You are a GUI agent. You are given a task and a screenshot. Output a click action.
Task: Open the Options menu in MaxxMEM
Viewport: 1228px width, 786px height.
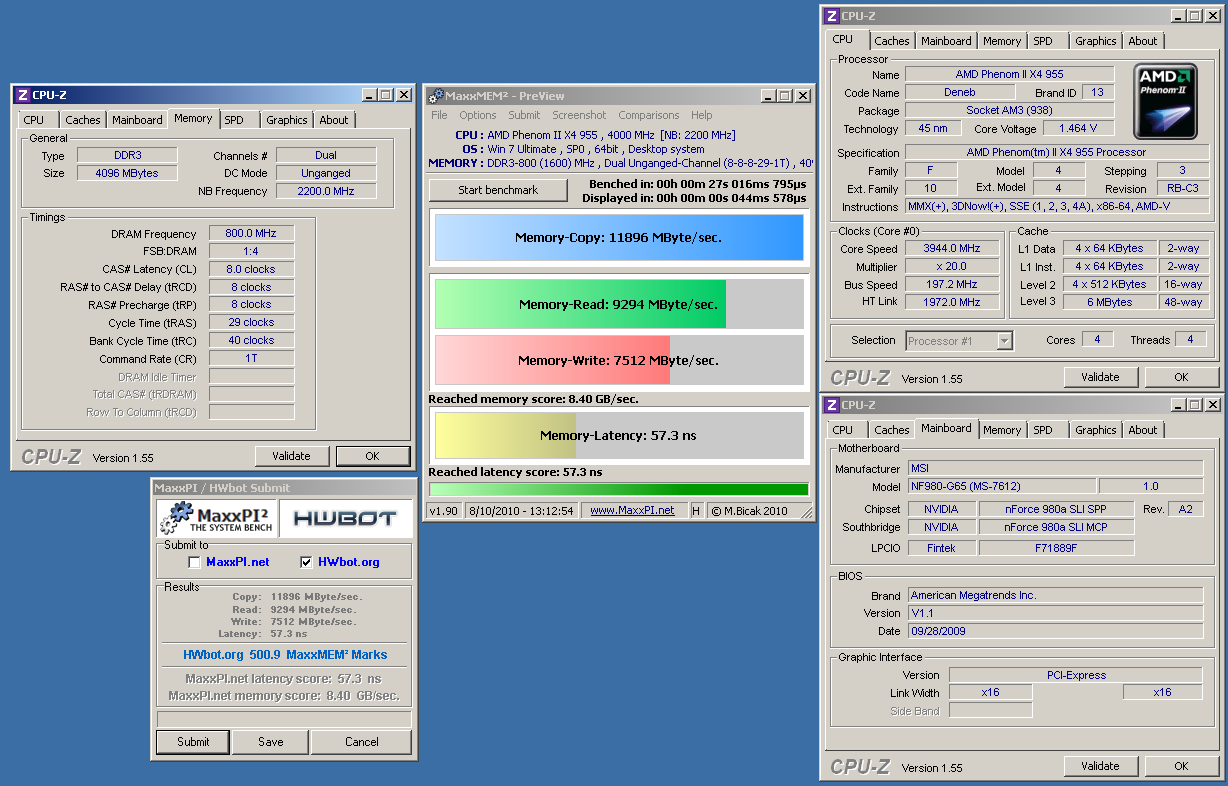tap(478, 115)
